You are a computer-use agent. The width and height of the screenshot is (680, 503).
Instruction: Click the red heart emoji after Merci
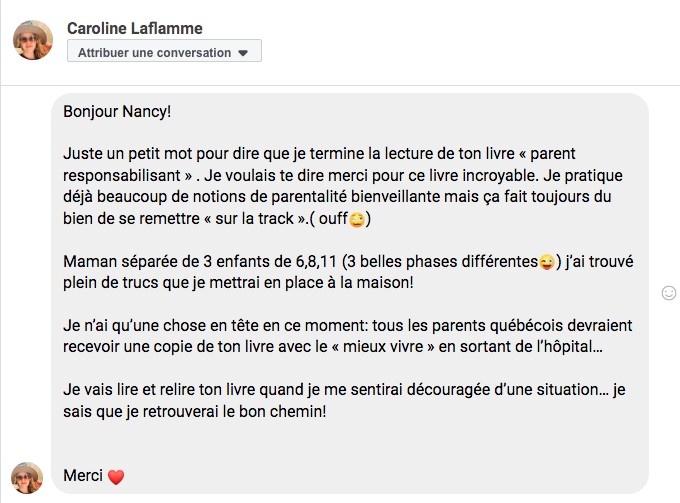[x=116, y=477]
